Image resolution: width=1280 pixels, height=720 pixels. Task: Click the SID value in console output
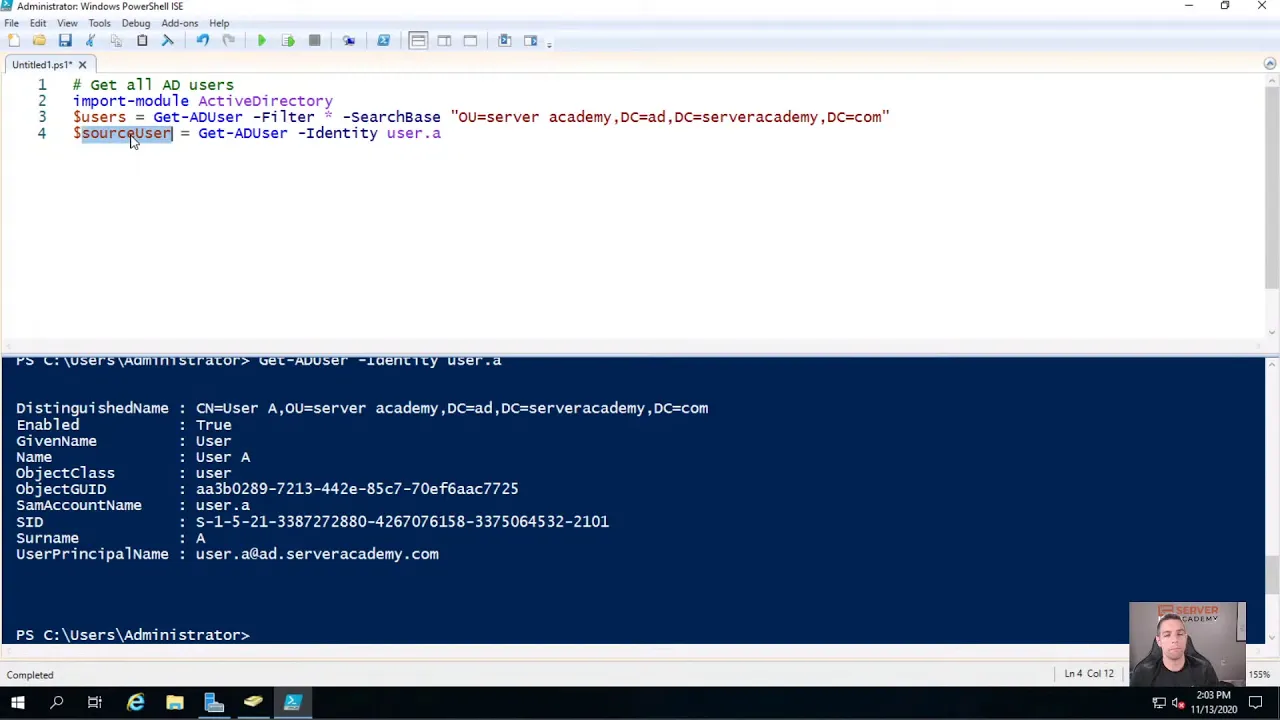[x=402, y=521]
